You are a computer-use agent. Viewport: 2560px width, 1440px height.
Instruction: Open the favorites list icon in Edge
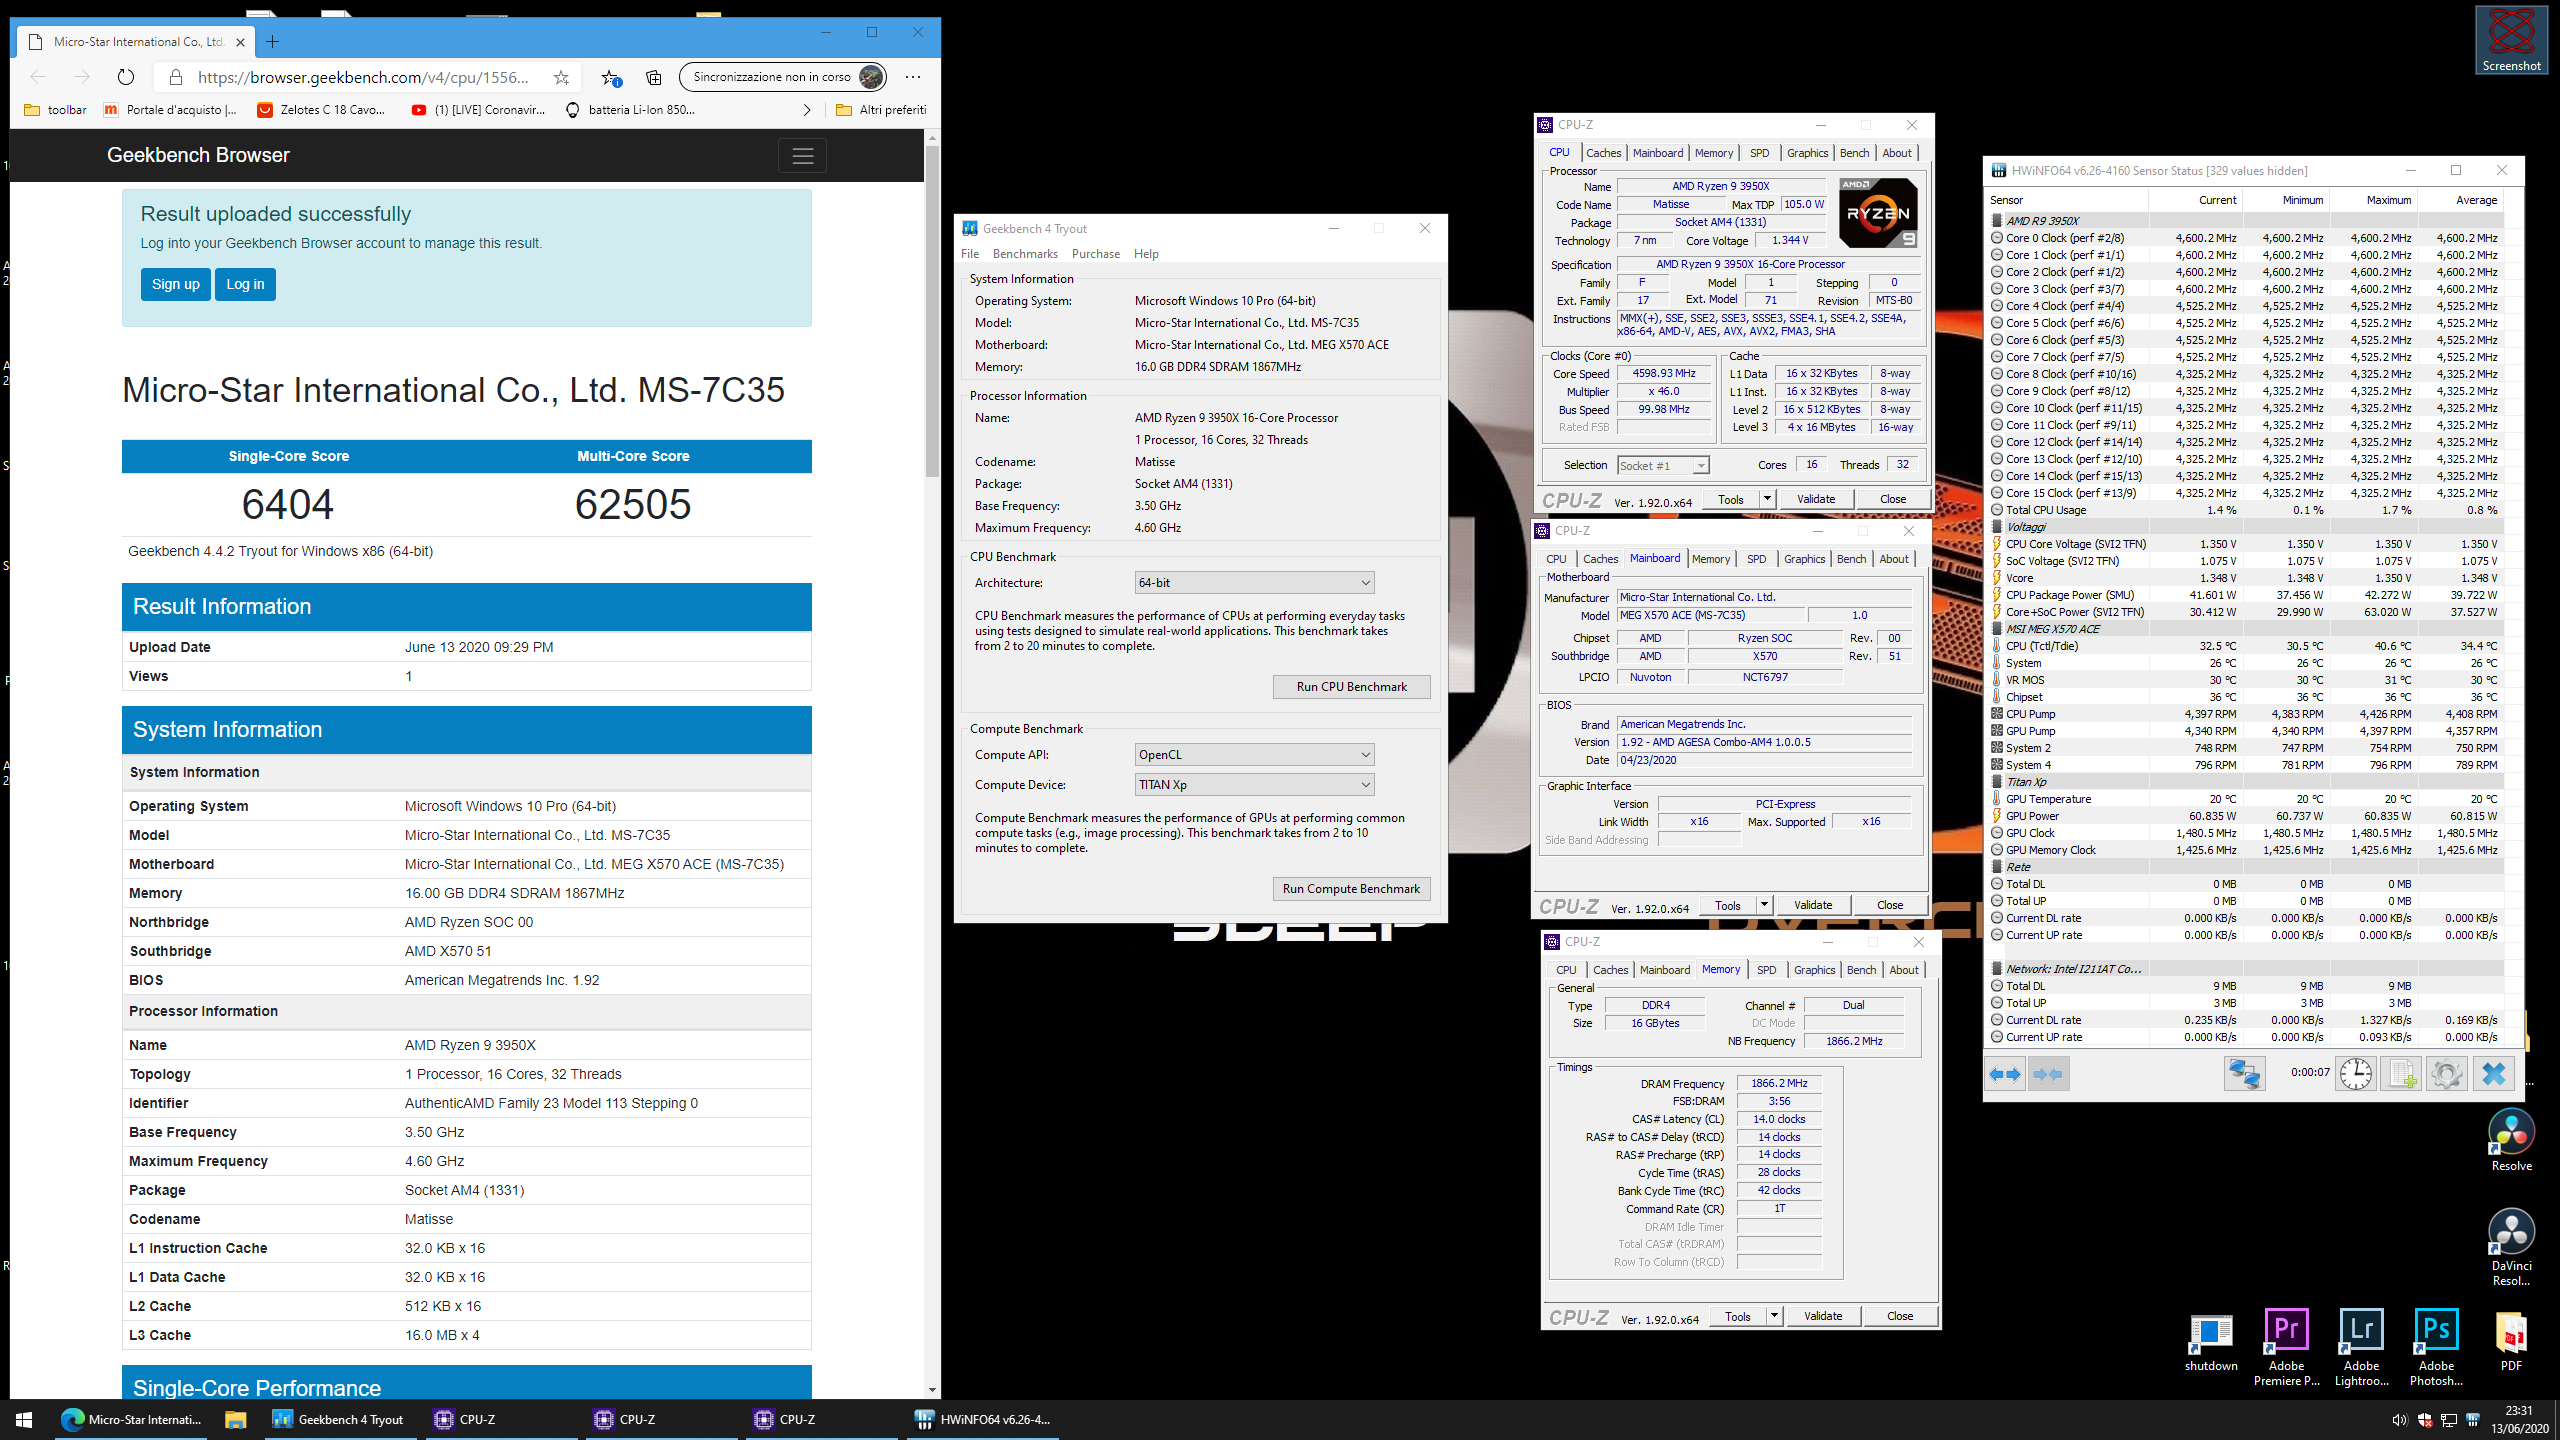[x=611, y=77]
